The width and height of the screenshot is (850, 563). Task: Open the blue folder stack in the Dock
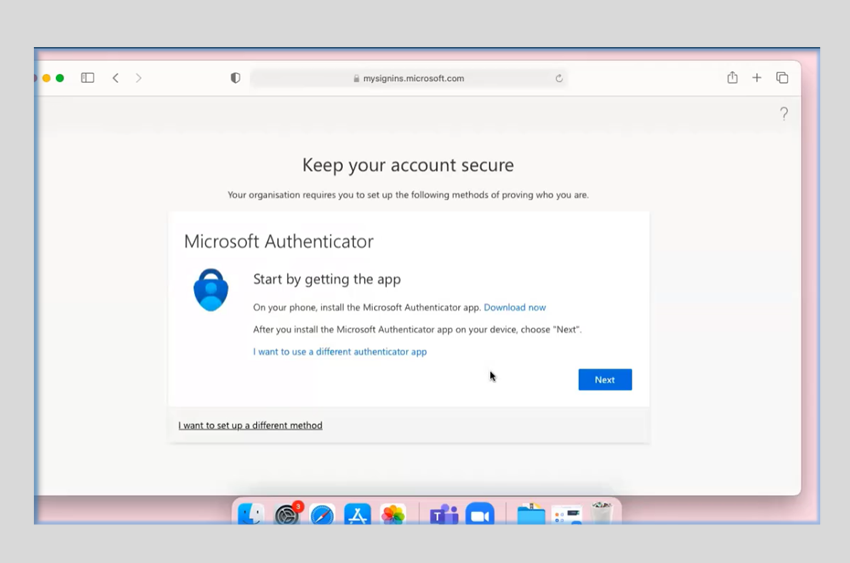(531, 514)
